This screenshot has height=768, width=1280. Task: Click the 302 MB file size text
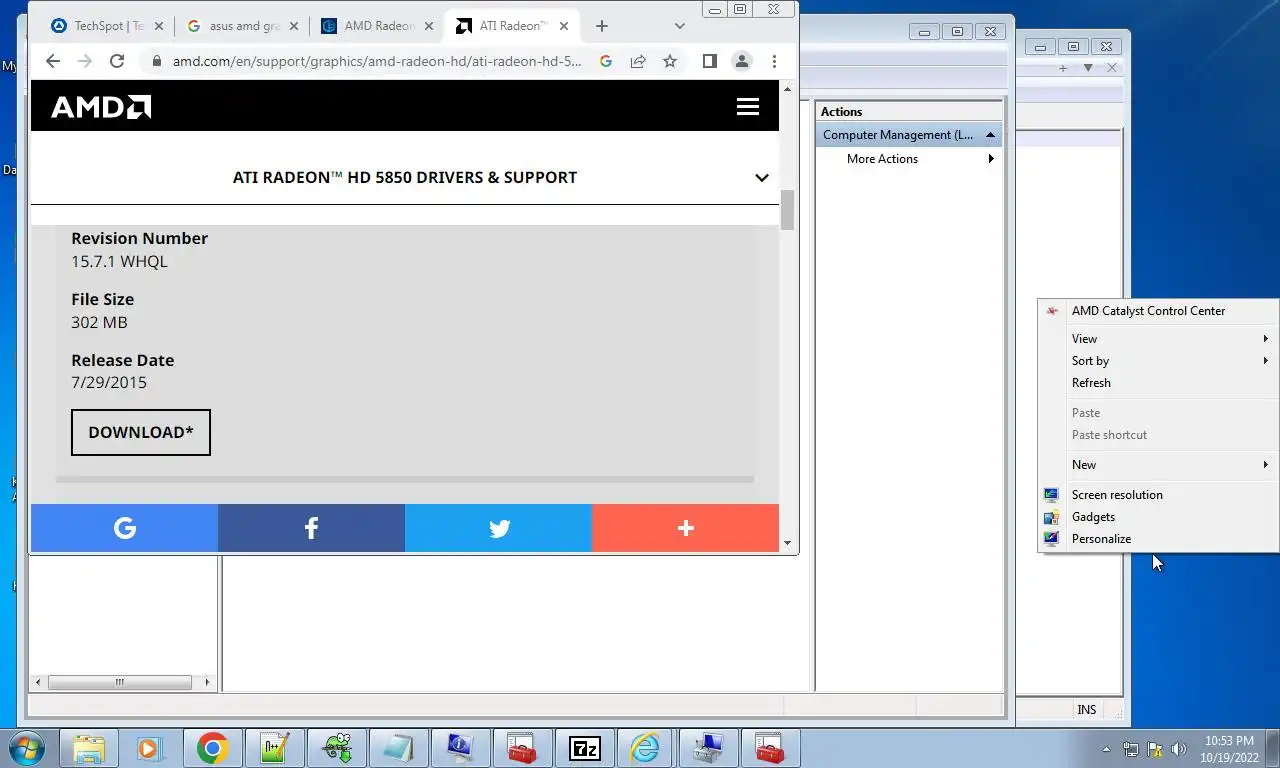[99, 323]
